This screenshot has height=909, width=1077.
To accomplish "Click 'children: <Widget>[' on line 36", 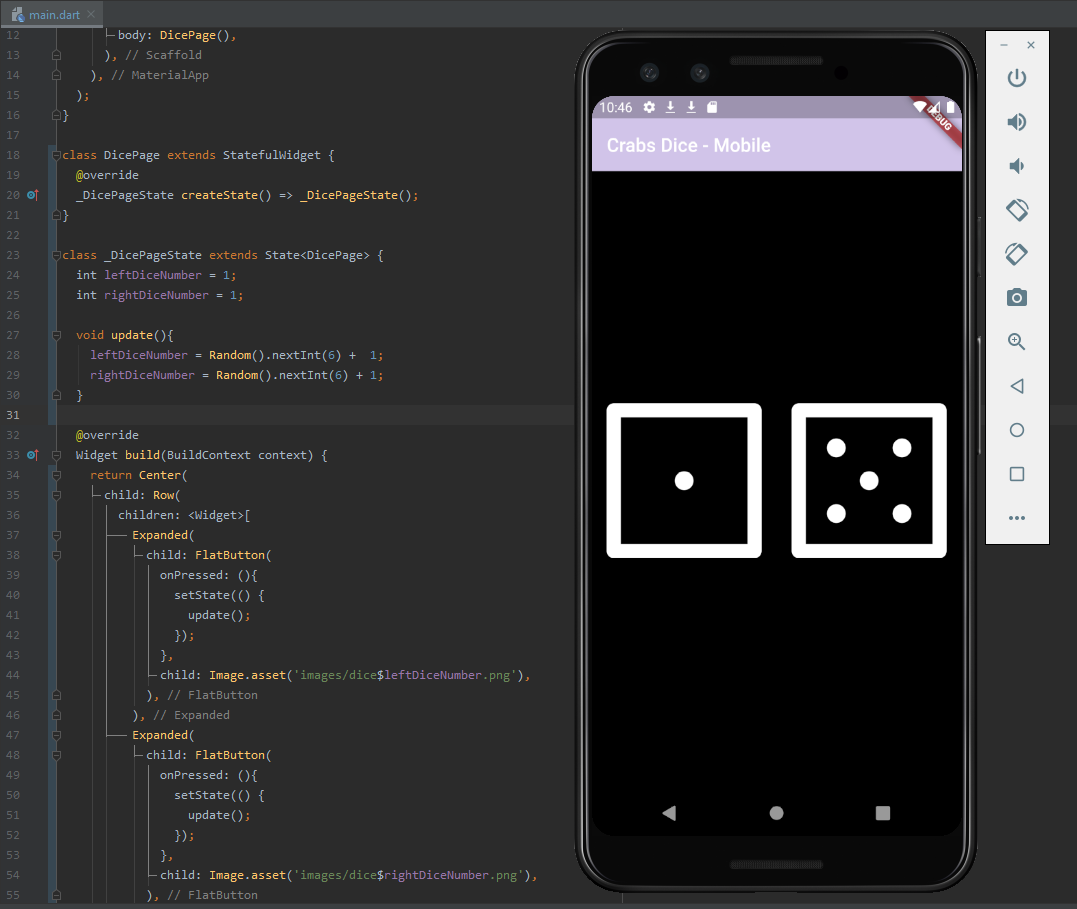I will click(x=184, y=515).
